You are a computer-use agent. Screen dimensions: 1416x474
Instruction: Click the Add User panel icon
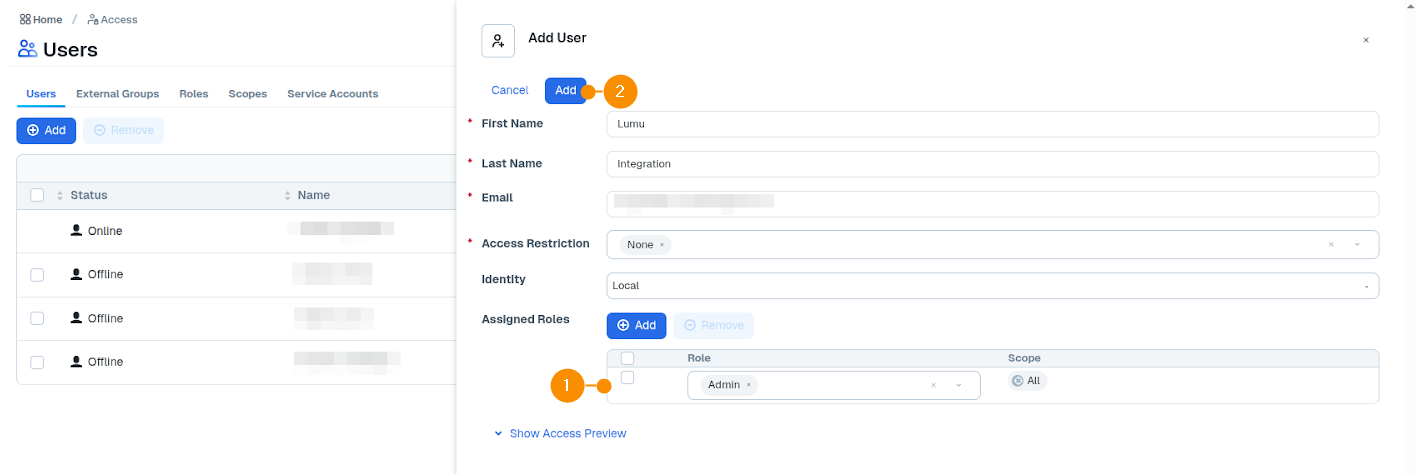[x=498, y=41]
